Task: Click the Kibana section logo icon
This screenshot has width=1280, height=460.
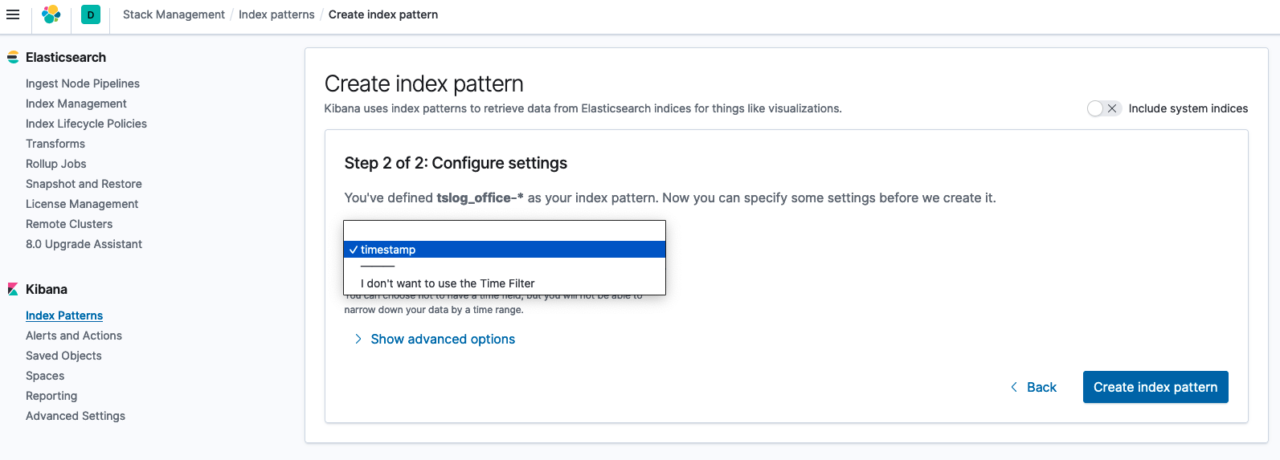Action: tap(13, 289)
